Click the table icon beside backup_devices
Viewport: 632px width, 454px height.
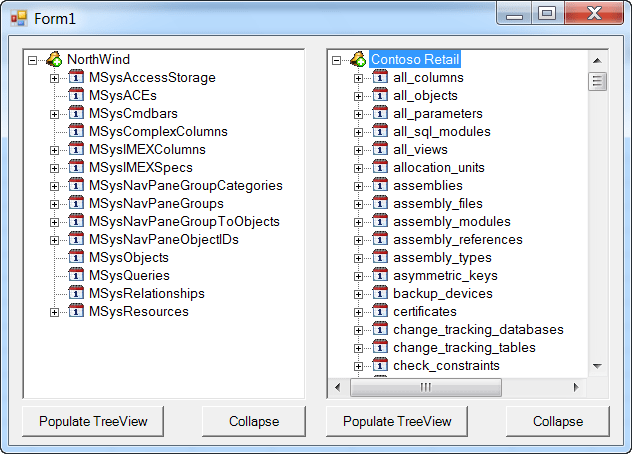(380, 293)
